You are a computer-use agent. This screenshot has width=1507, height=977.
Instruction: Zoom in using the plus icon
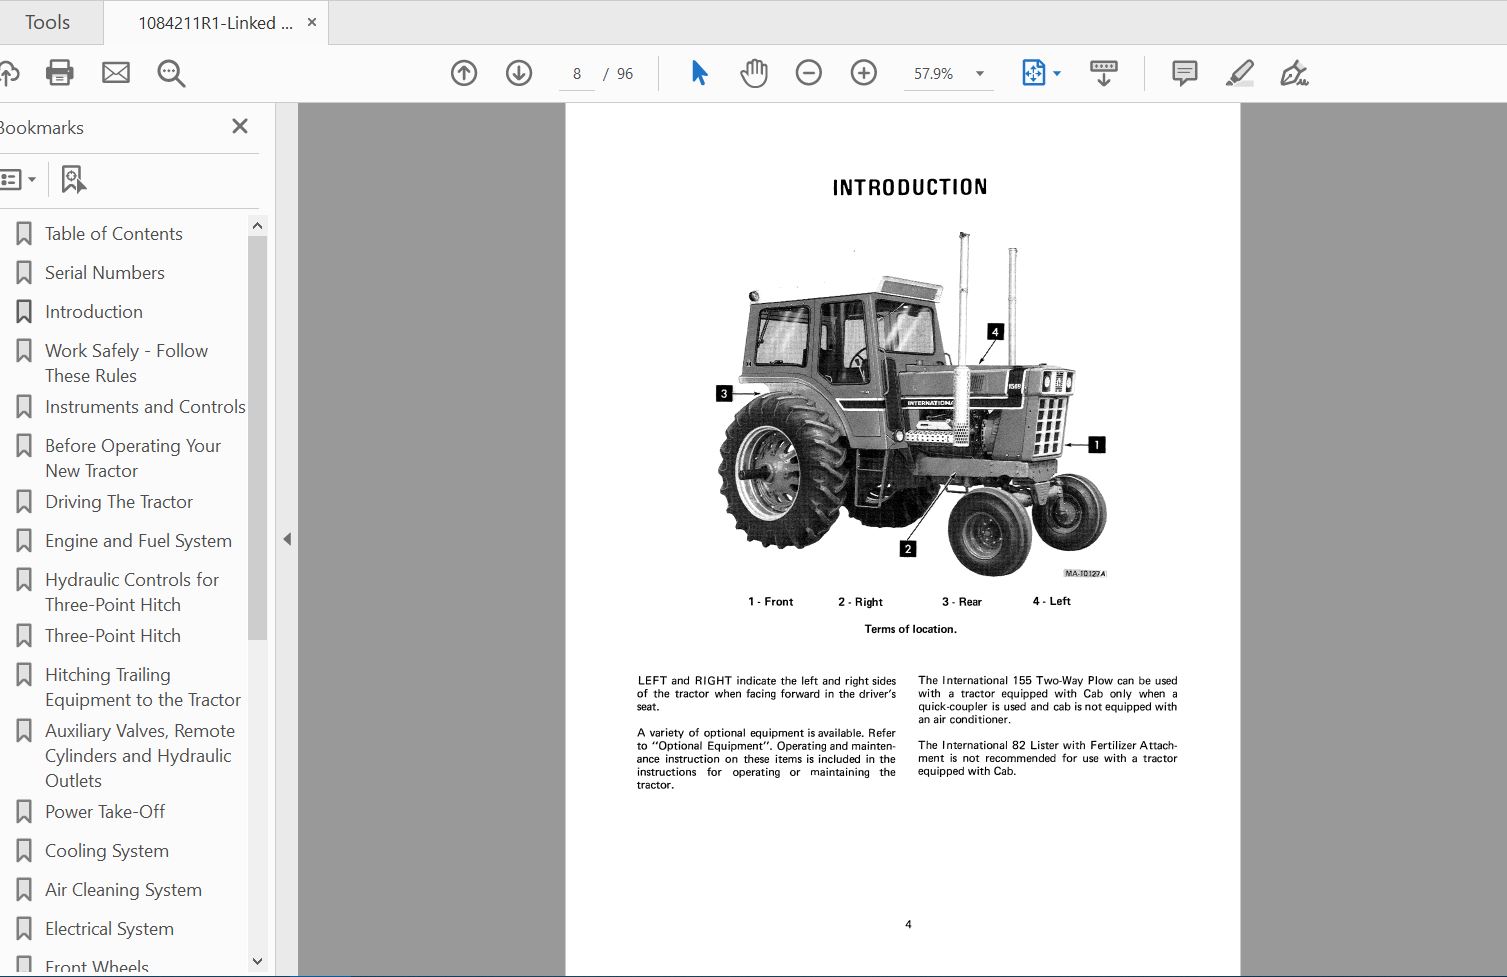coord(862,72)
